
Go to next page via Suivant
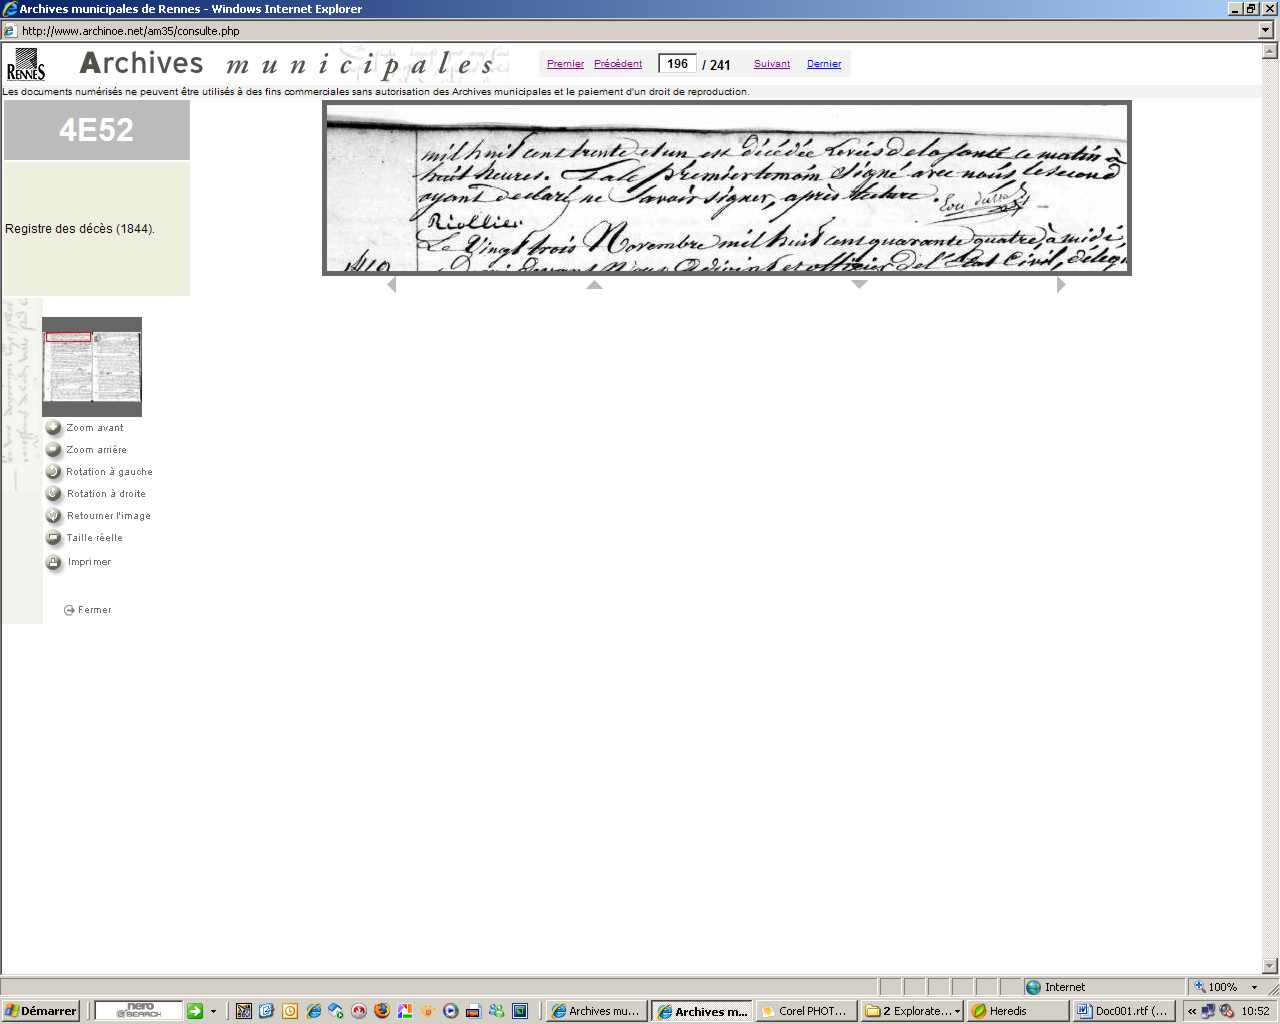point(771,64)
